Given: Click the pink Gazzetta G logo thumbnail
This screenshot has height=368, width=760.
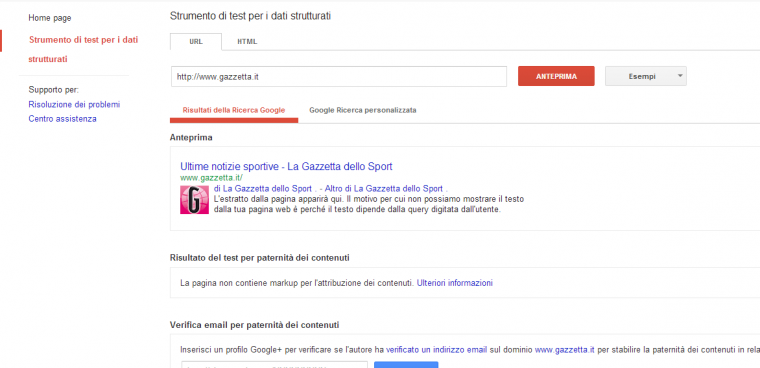Looking at the screenshot, I should coord(194,199).
